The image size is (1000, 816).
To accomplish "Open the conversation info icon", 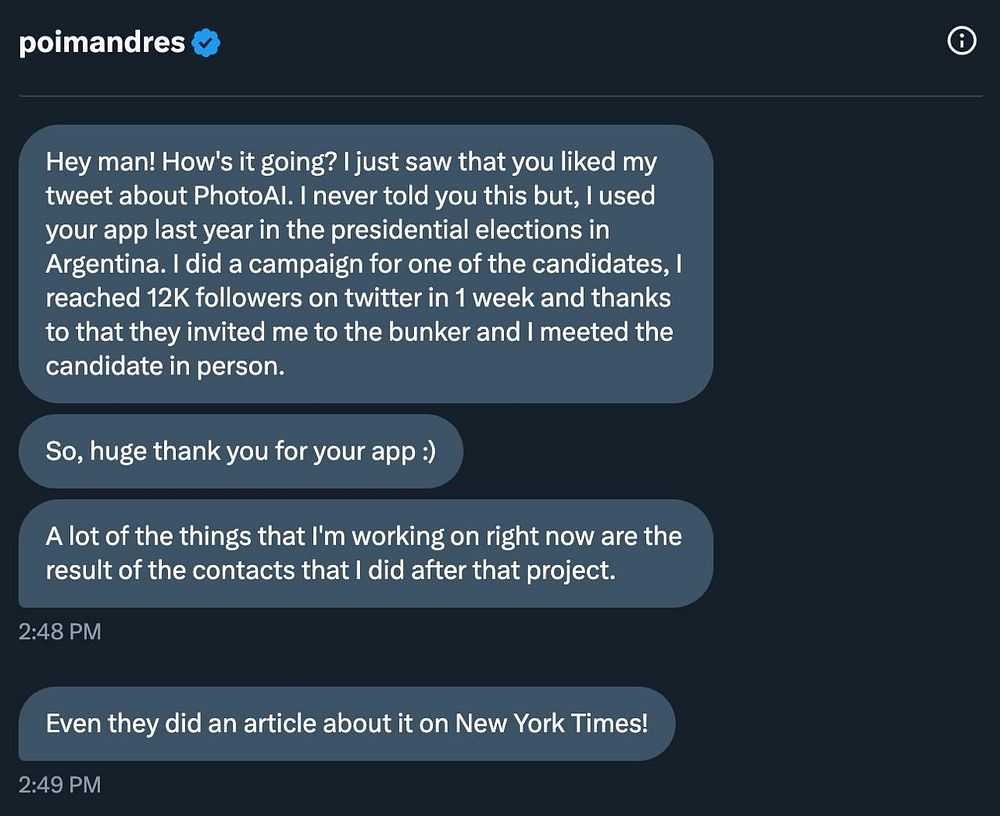I will 961,41.
